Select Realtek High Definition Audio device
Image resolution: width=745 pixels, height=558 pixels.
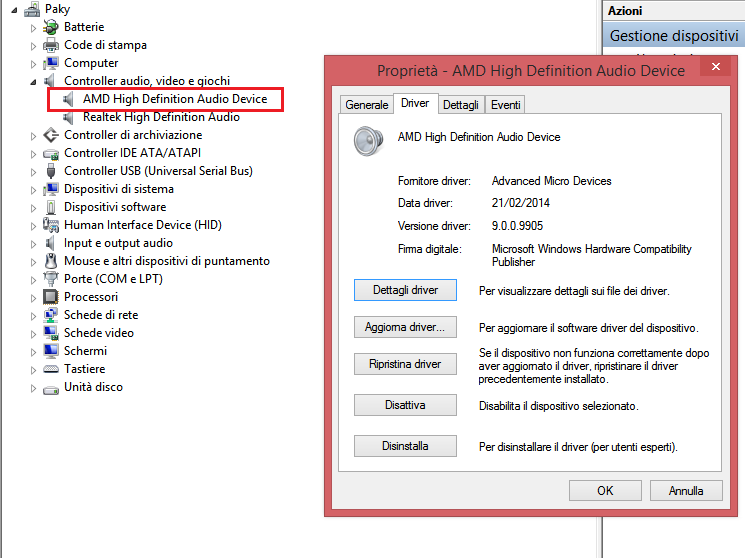pyautogui.click(x=161, y=117)
